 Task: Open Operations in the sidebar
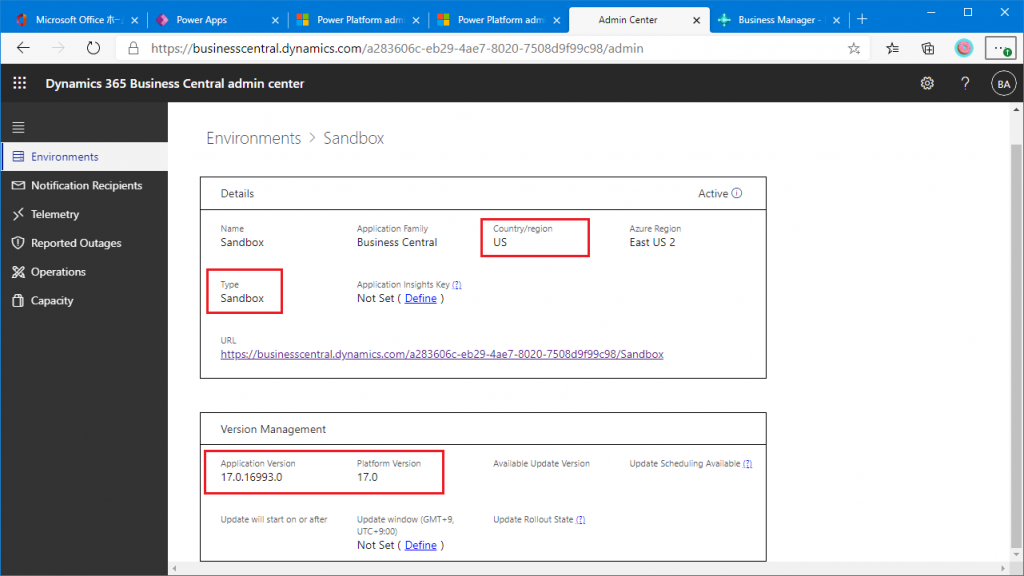click(x=84, y=272)
